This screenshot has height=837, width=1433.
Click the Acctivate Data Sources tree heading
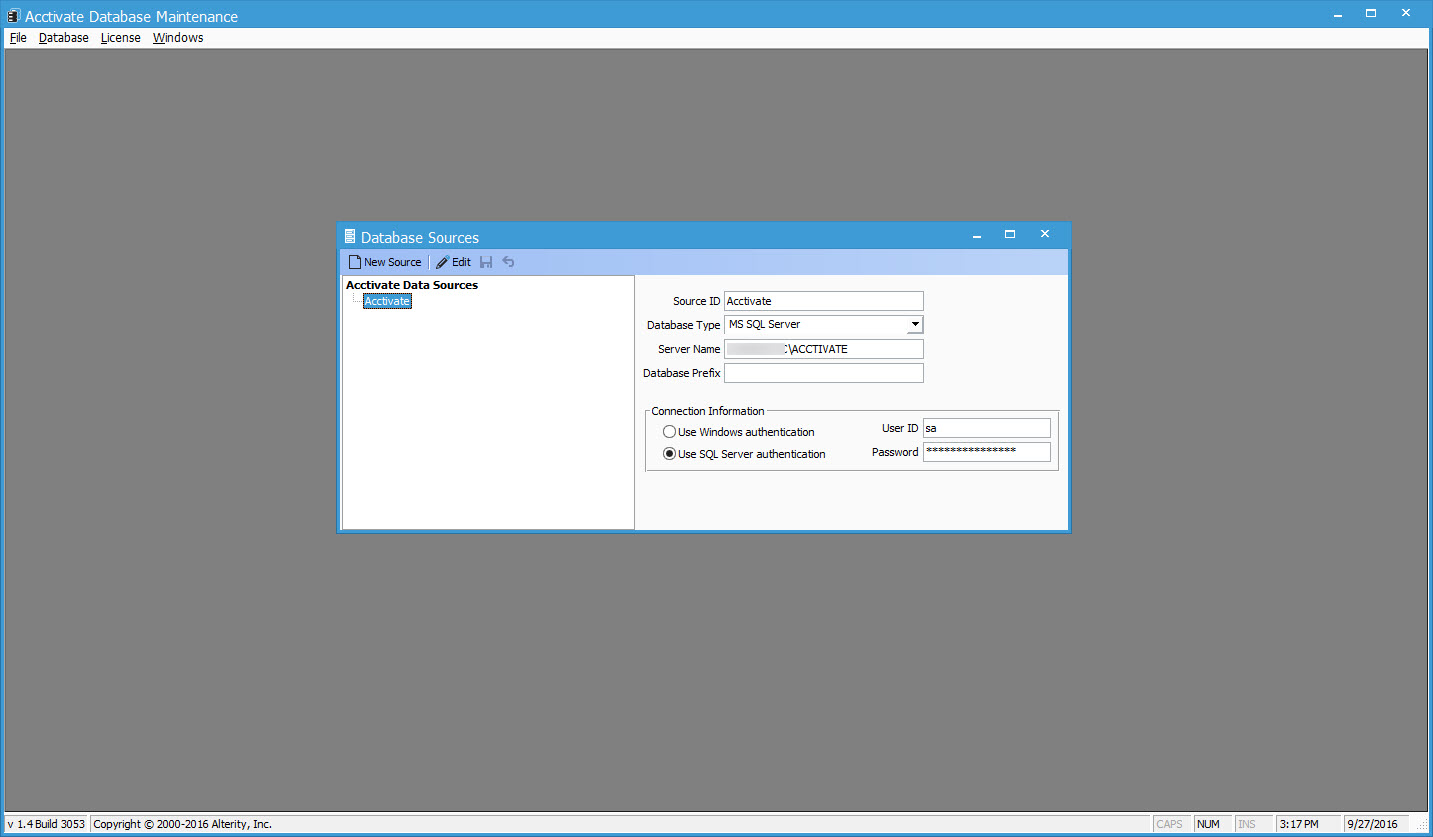tap(412, 285)
